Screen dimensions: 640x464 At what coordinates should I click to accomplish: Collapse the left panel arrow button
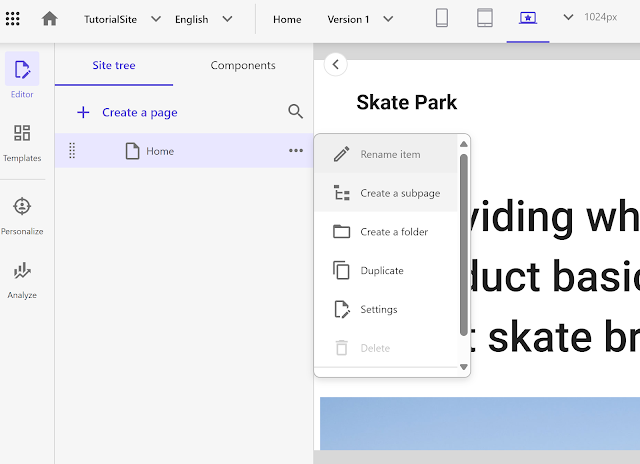(336, 64)
